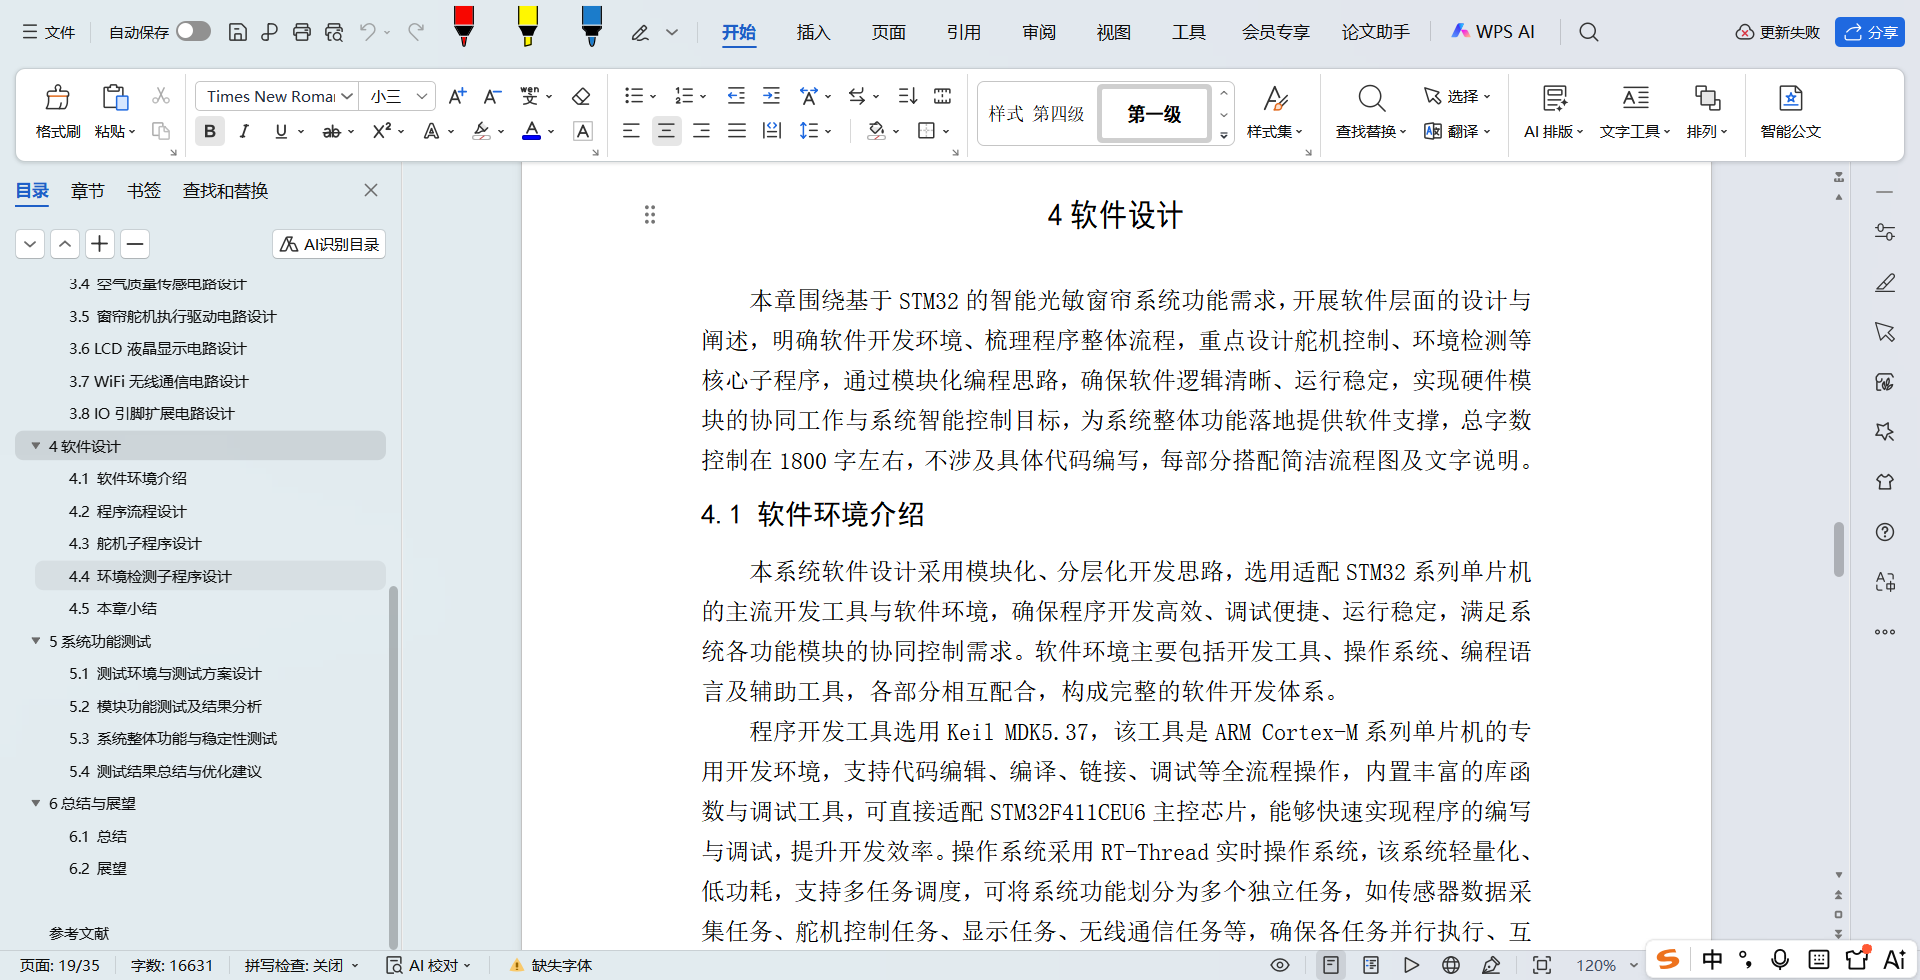Screen dimensions: 1920x980
Task: Switch to the 章节 navigation tab
Action: 88,190
